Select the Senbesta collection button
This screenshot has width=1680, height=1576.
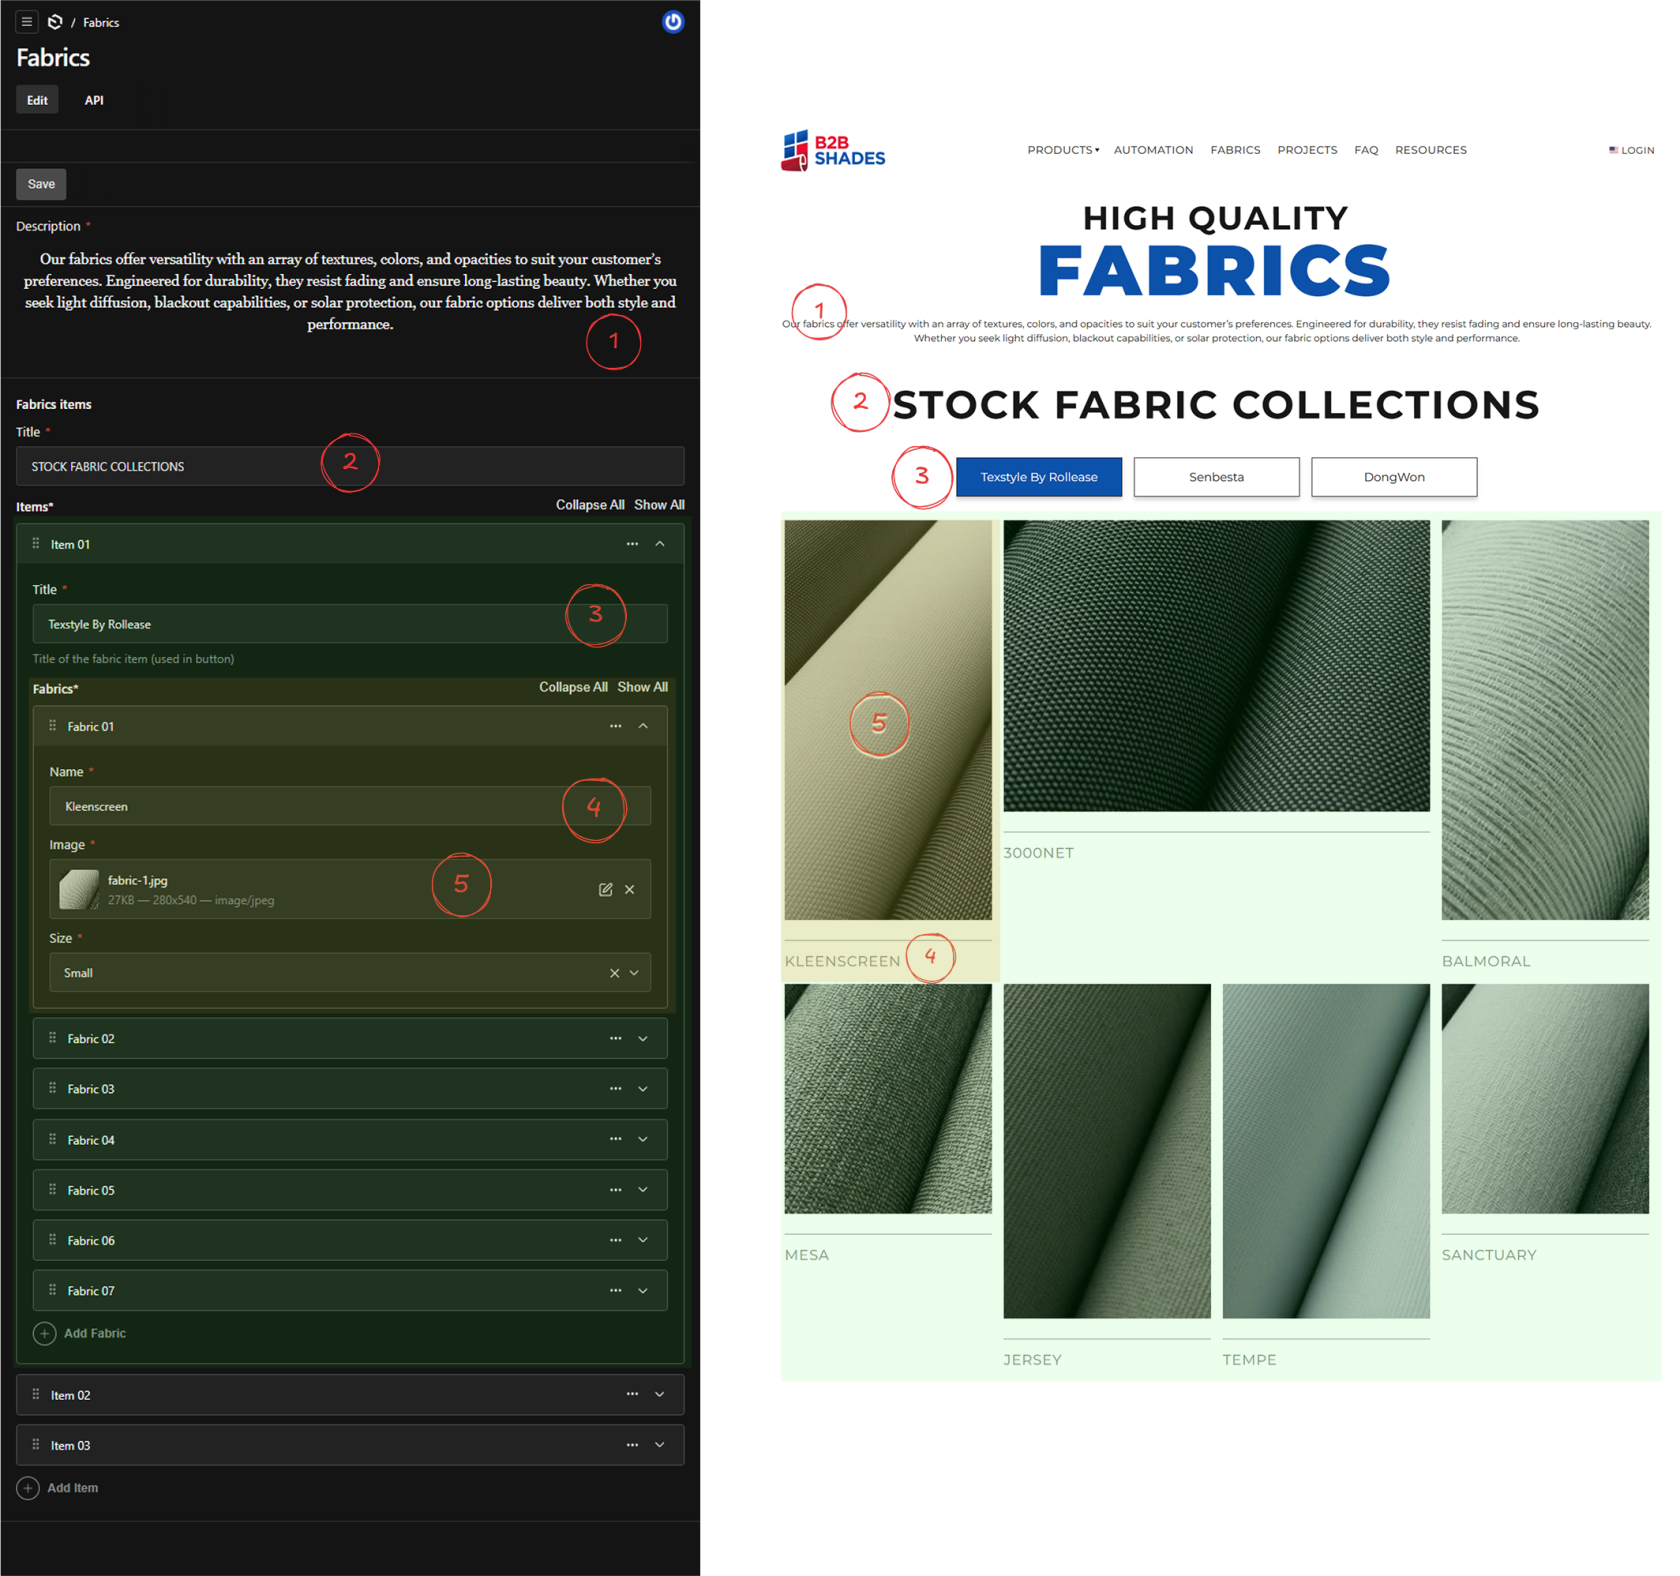coord(1216,477)
